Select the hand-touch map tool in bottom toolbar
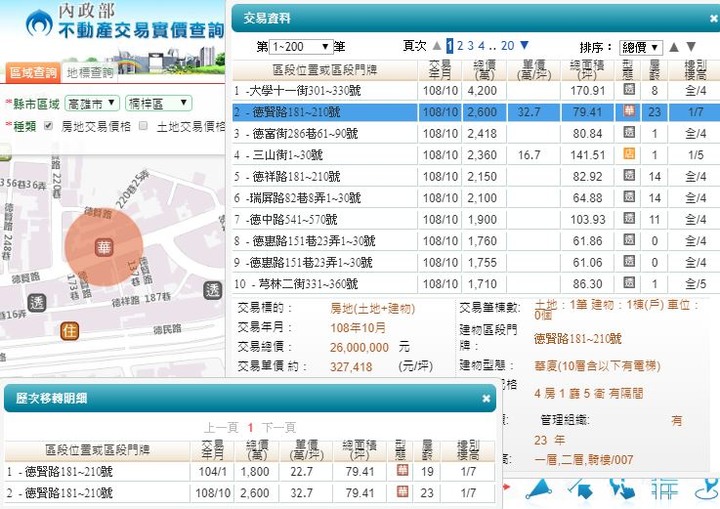Screen dimensions: 720x509 (x=621, y=489)
